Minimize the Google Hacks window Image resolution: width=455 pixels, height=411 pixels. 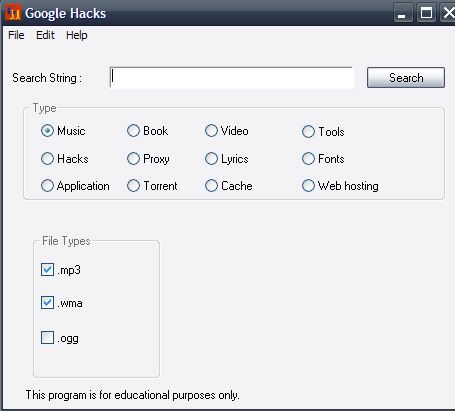402,13
